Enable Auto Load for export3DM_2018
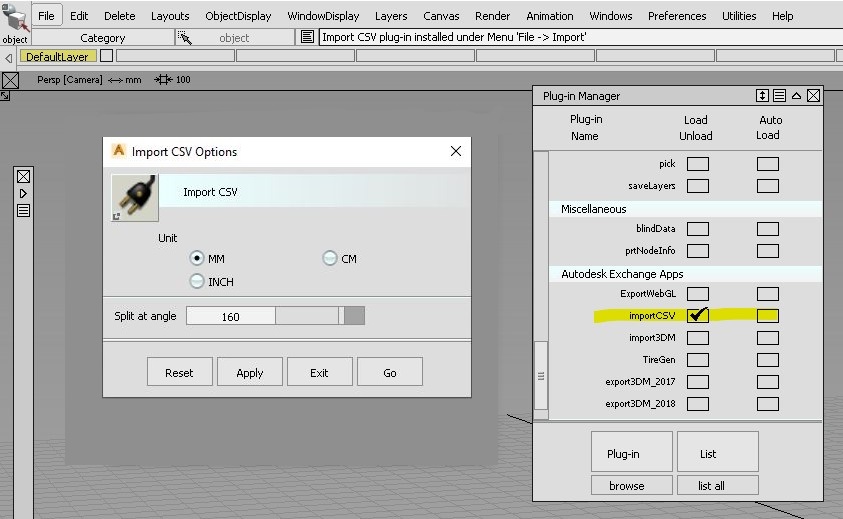Screen dimensions: 843x519 [768, 404]
